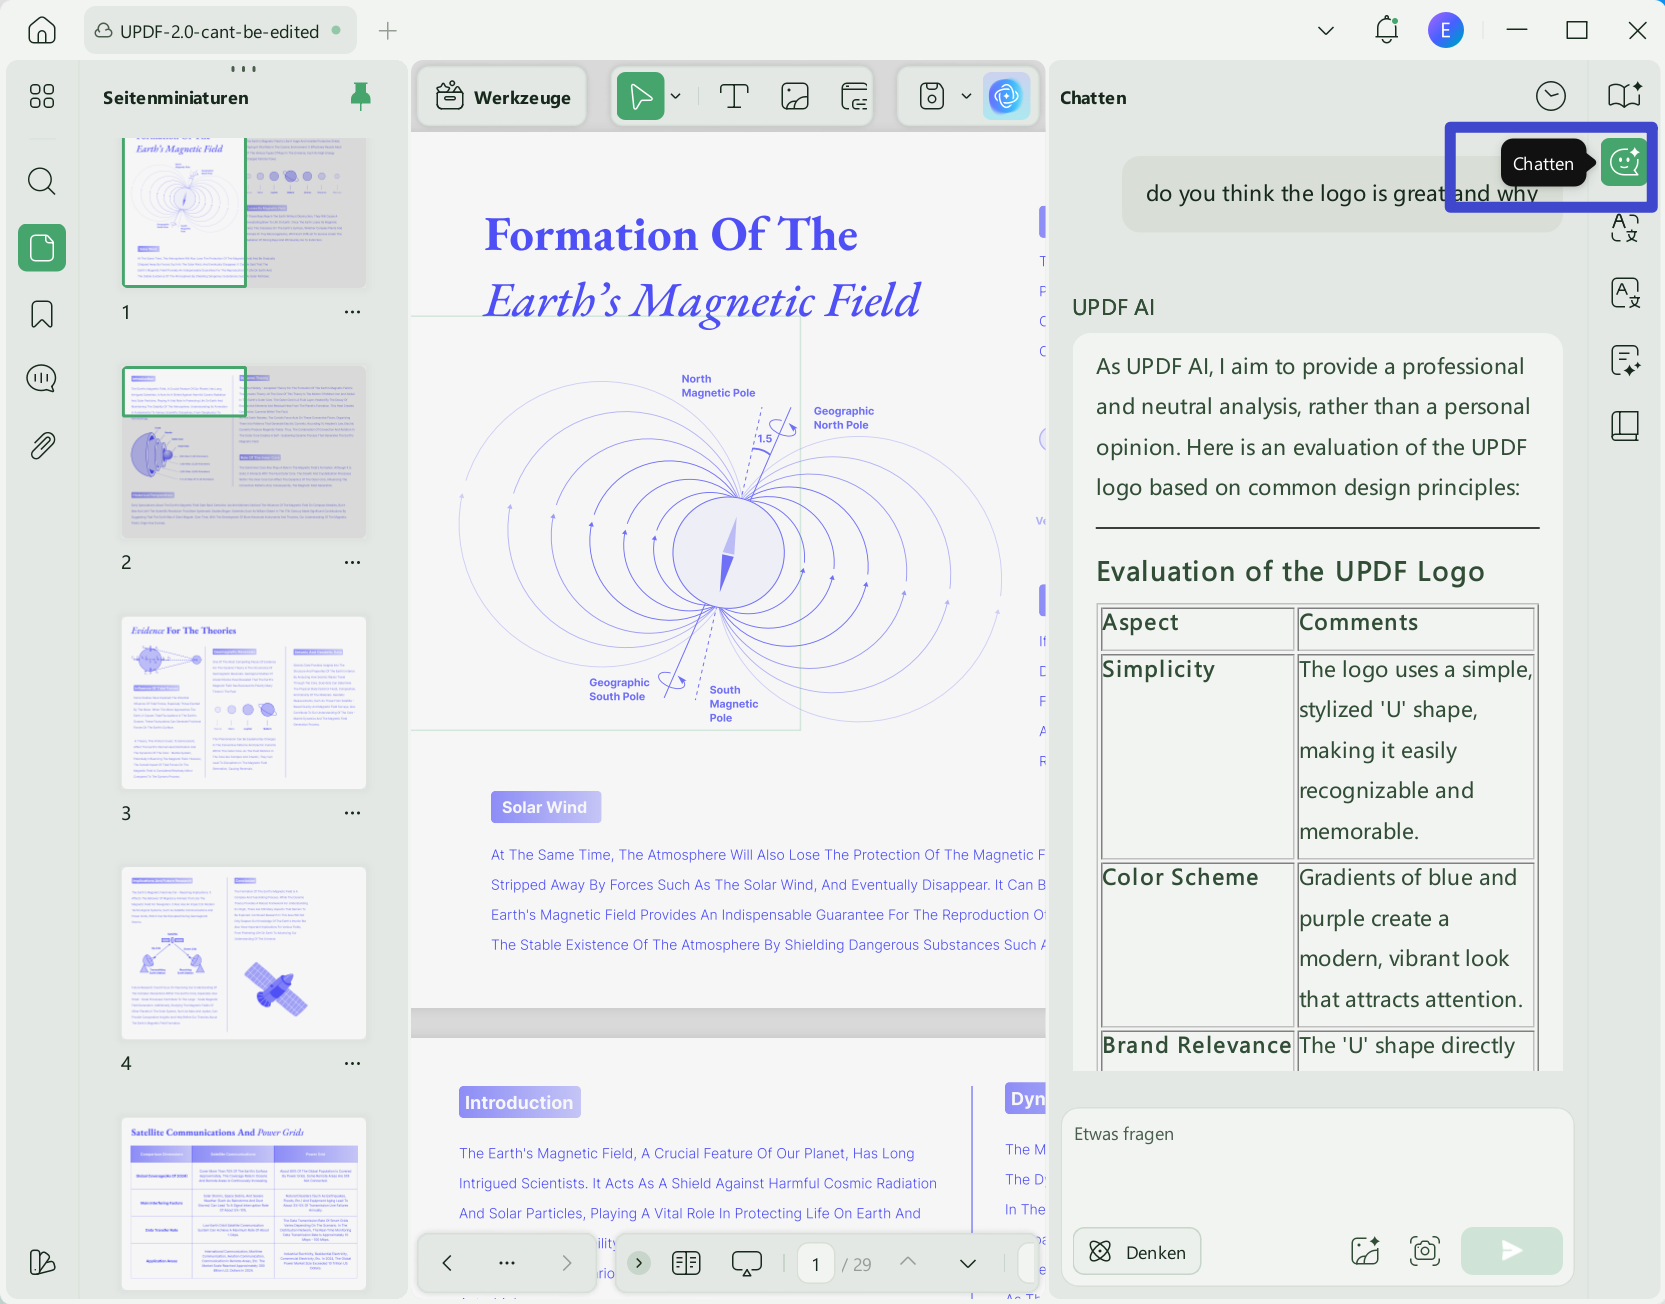1665x1304 pixels.
Task: Open page 3 Evidence For The Theories thumbnail
Action: click(x=244, y=703)
